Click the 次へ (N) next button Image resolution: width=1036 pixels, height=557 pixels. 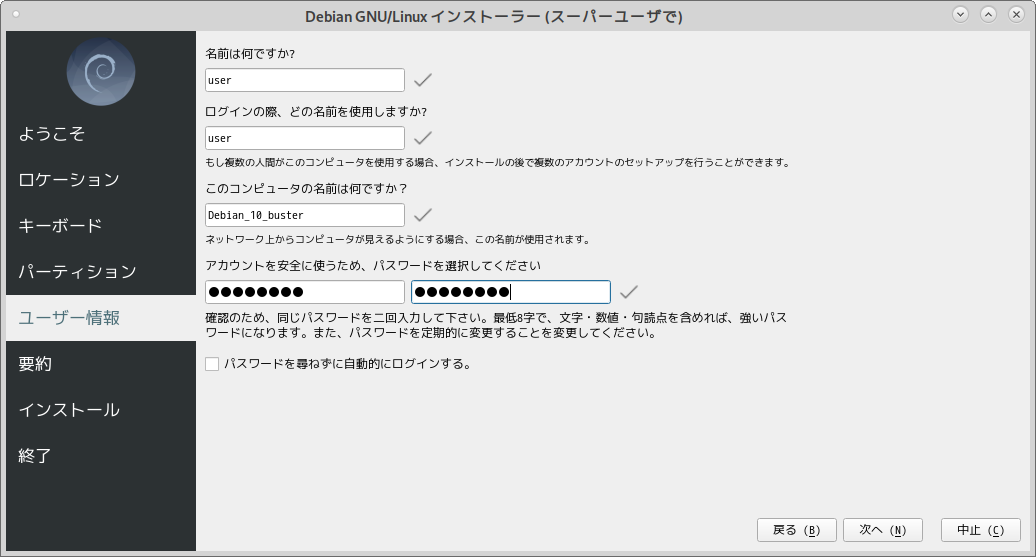883,530
